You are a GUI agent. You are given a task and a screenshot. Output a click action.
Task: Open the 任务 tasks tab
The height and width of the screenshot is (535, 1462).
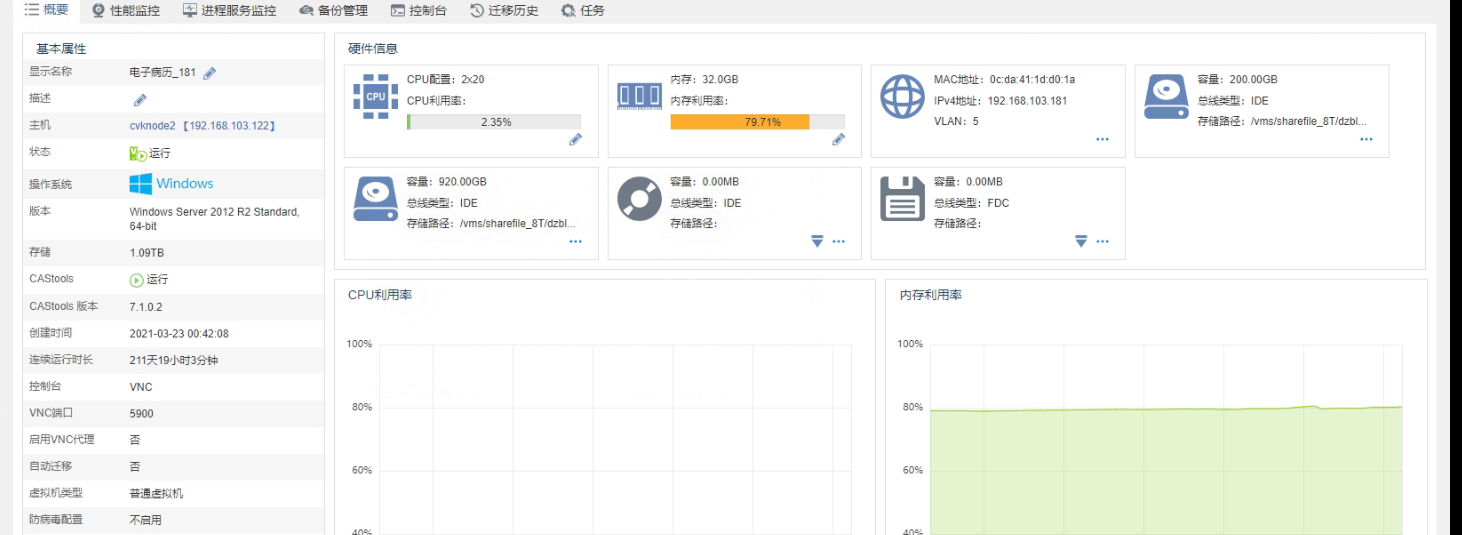(583, 11)
